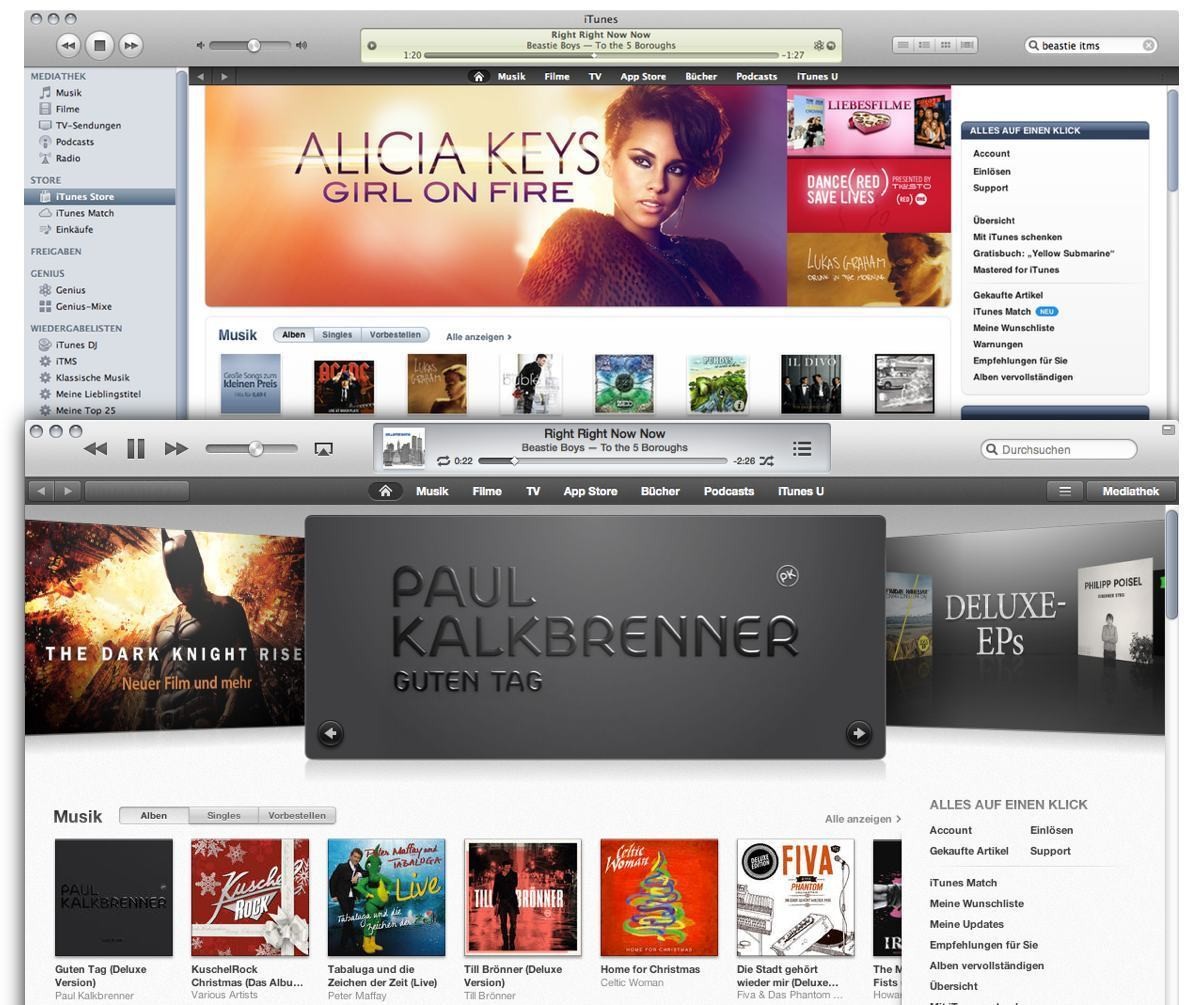The height and width of the screenshot is (1005, 1200).
Task: Select Singles tab above Guten Tag album
Action: pos(223,815)
